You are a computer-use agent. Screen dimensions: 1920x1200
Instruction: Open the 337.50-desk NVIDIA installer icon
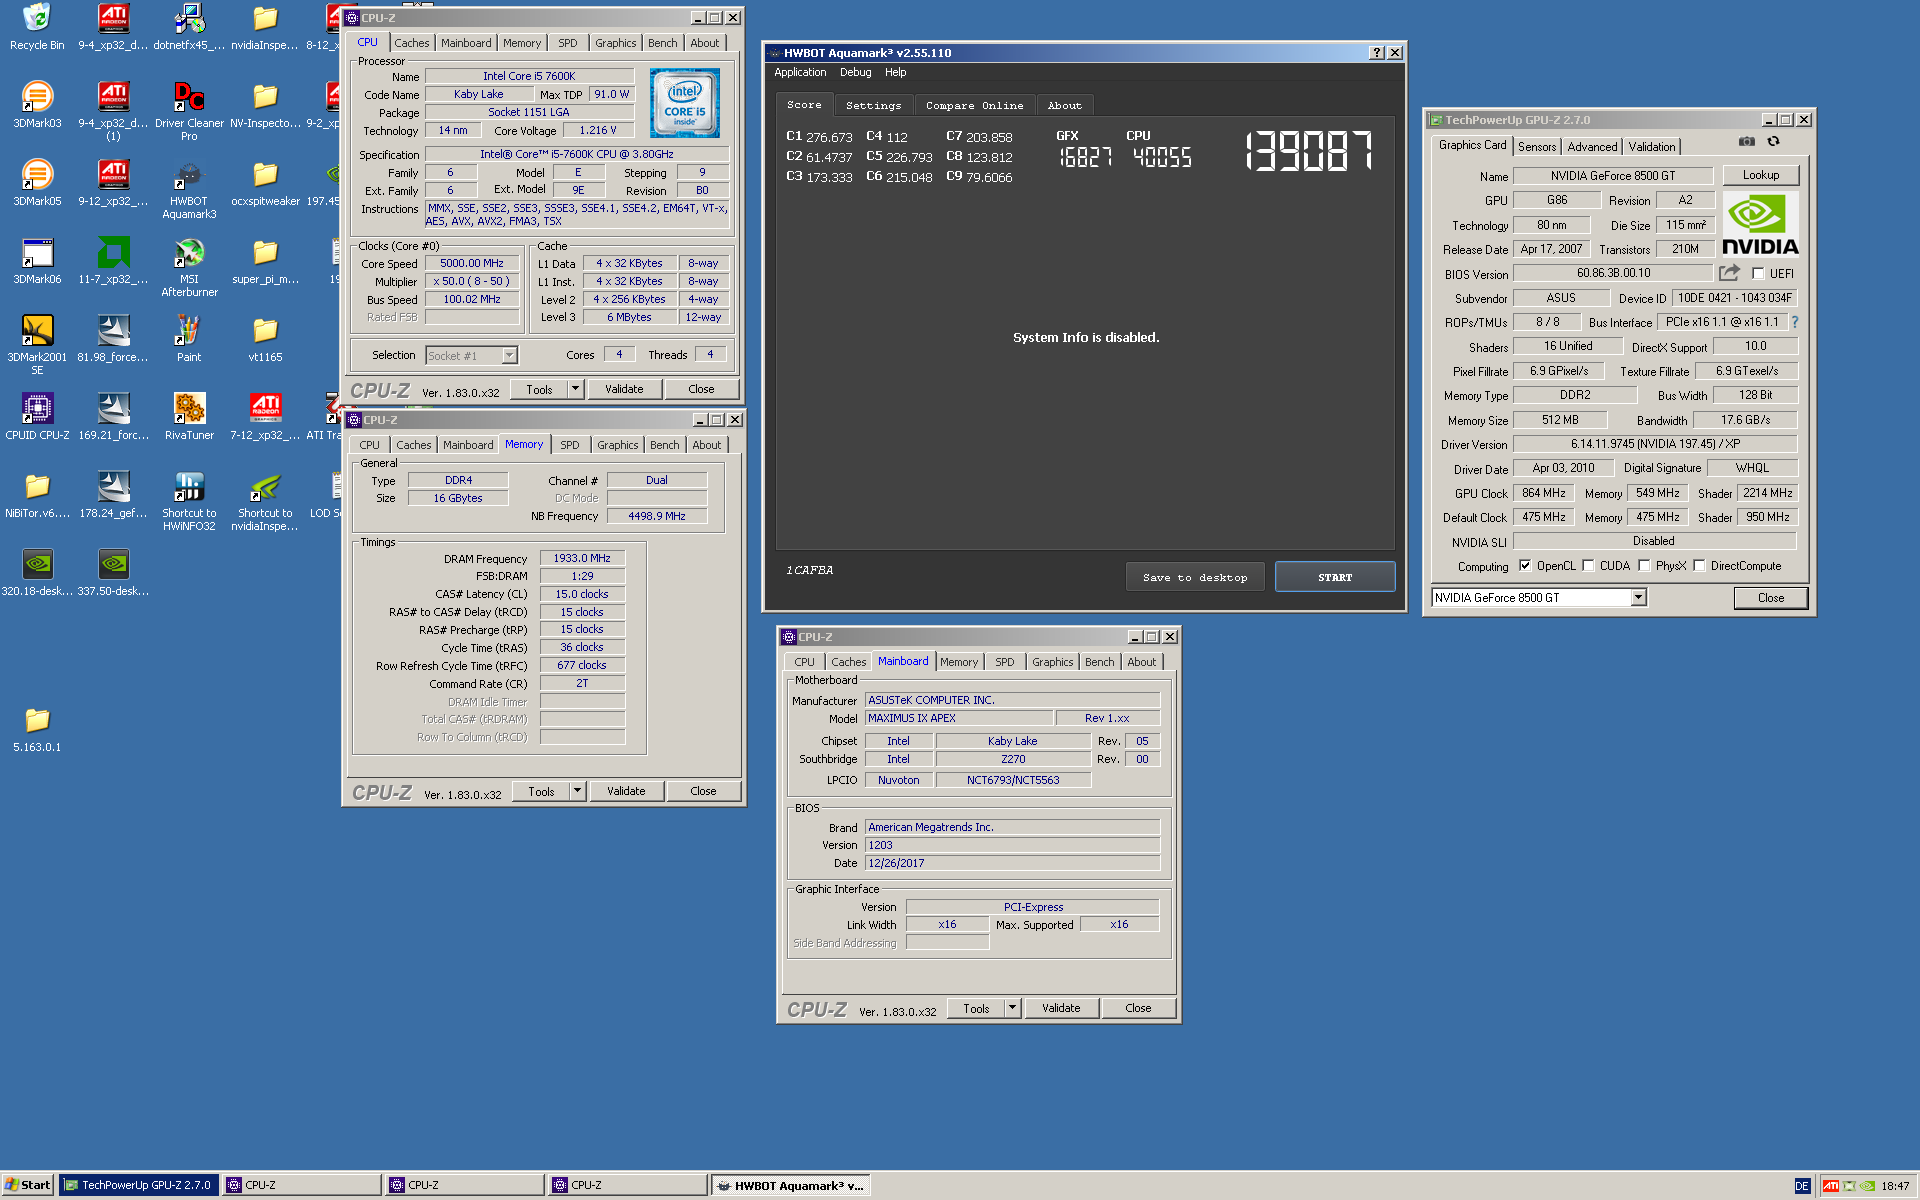point(113,572)
